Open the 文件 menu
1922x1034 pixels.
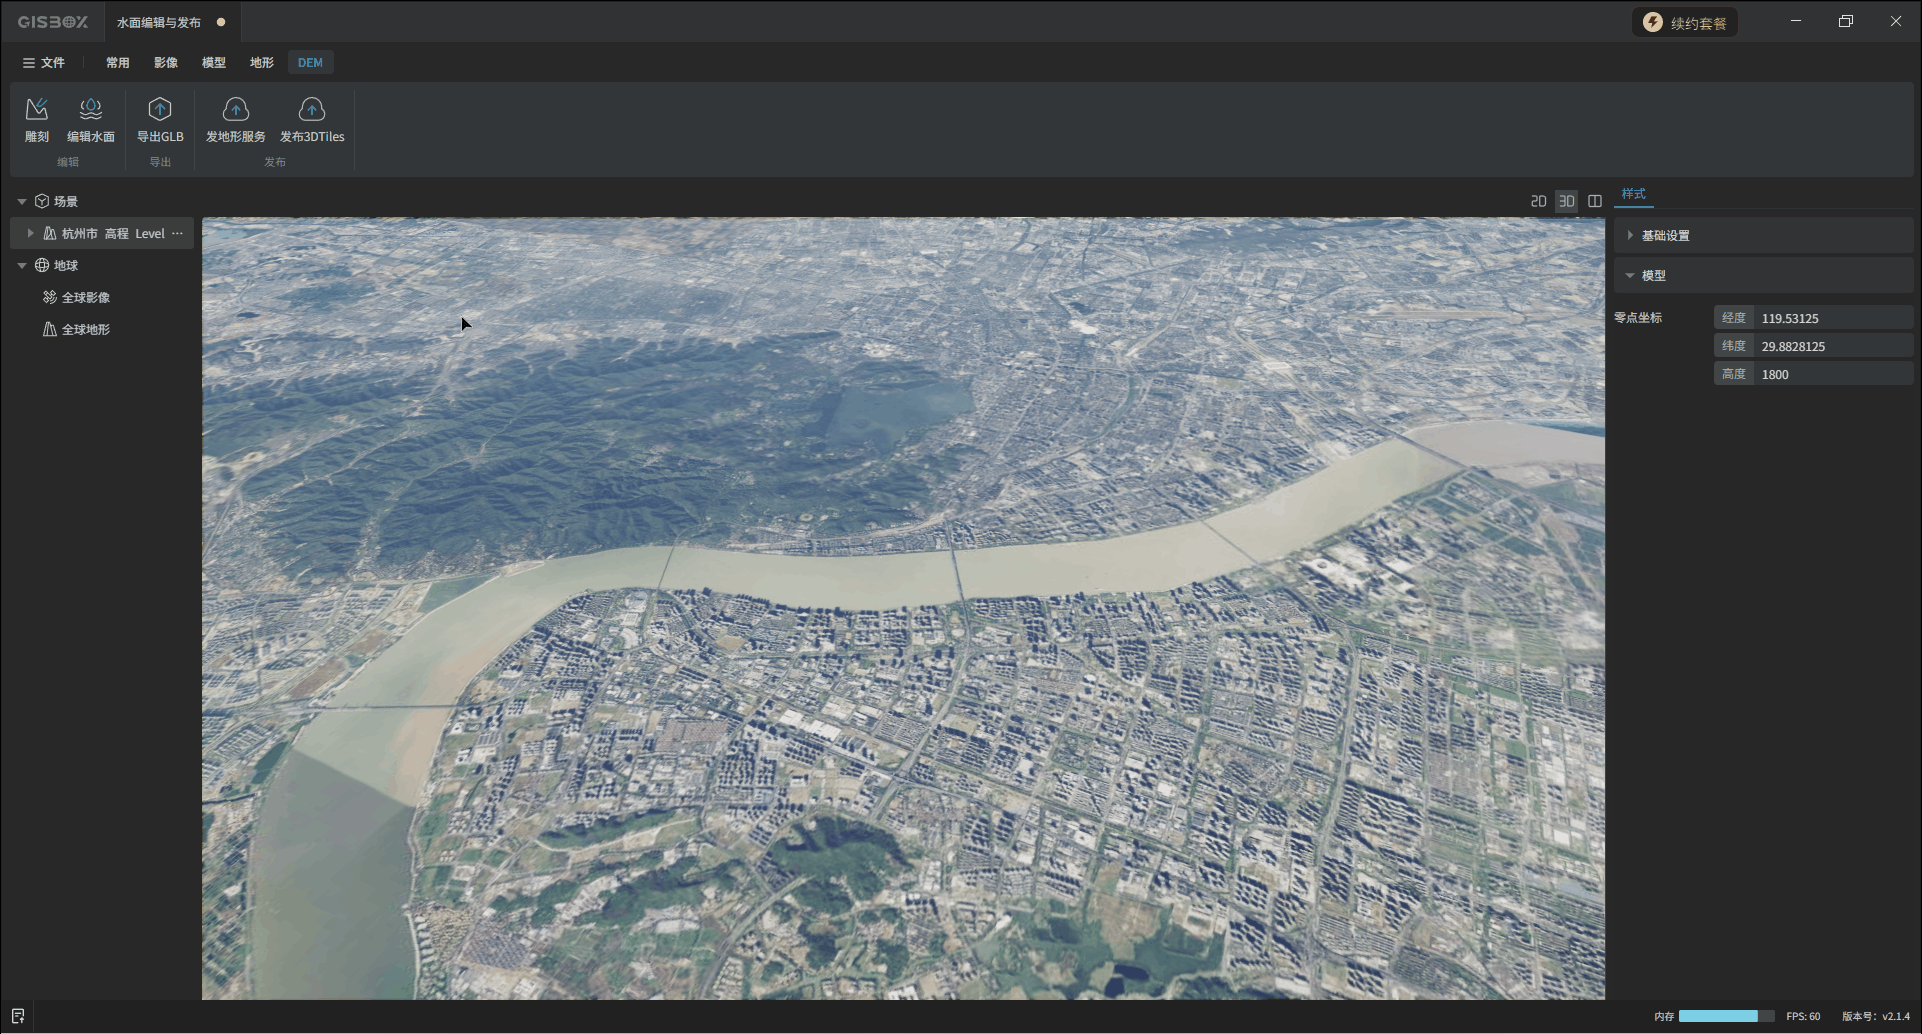44,62
